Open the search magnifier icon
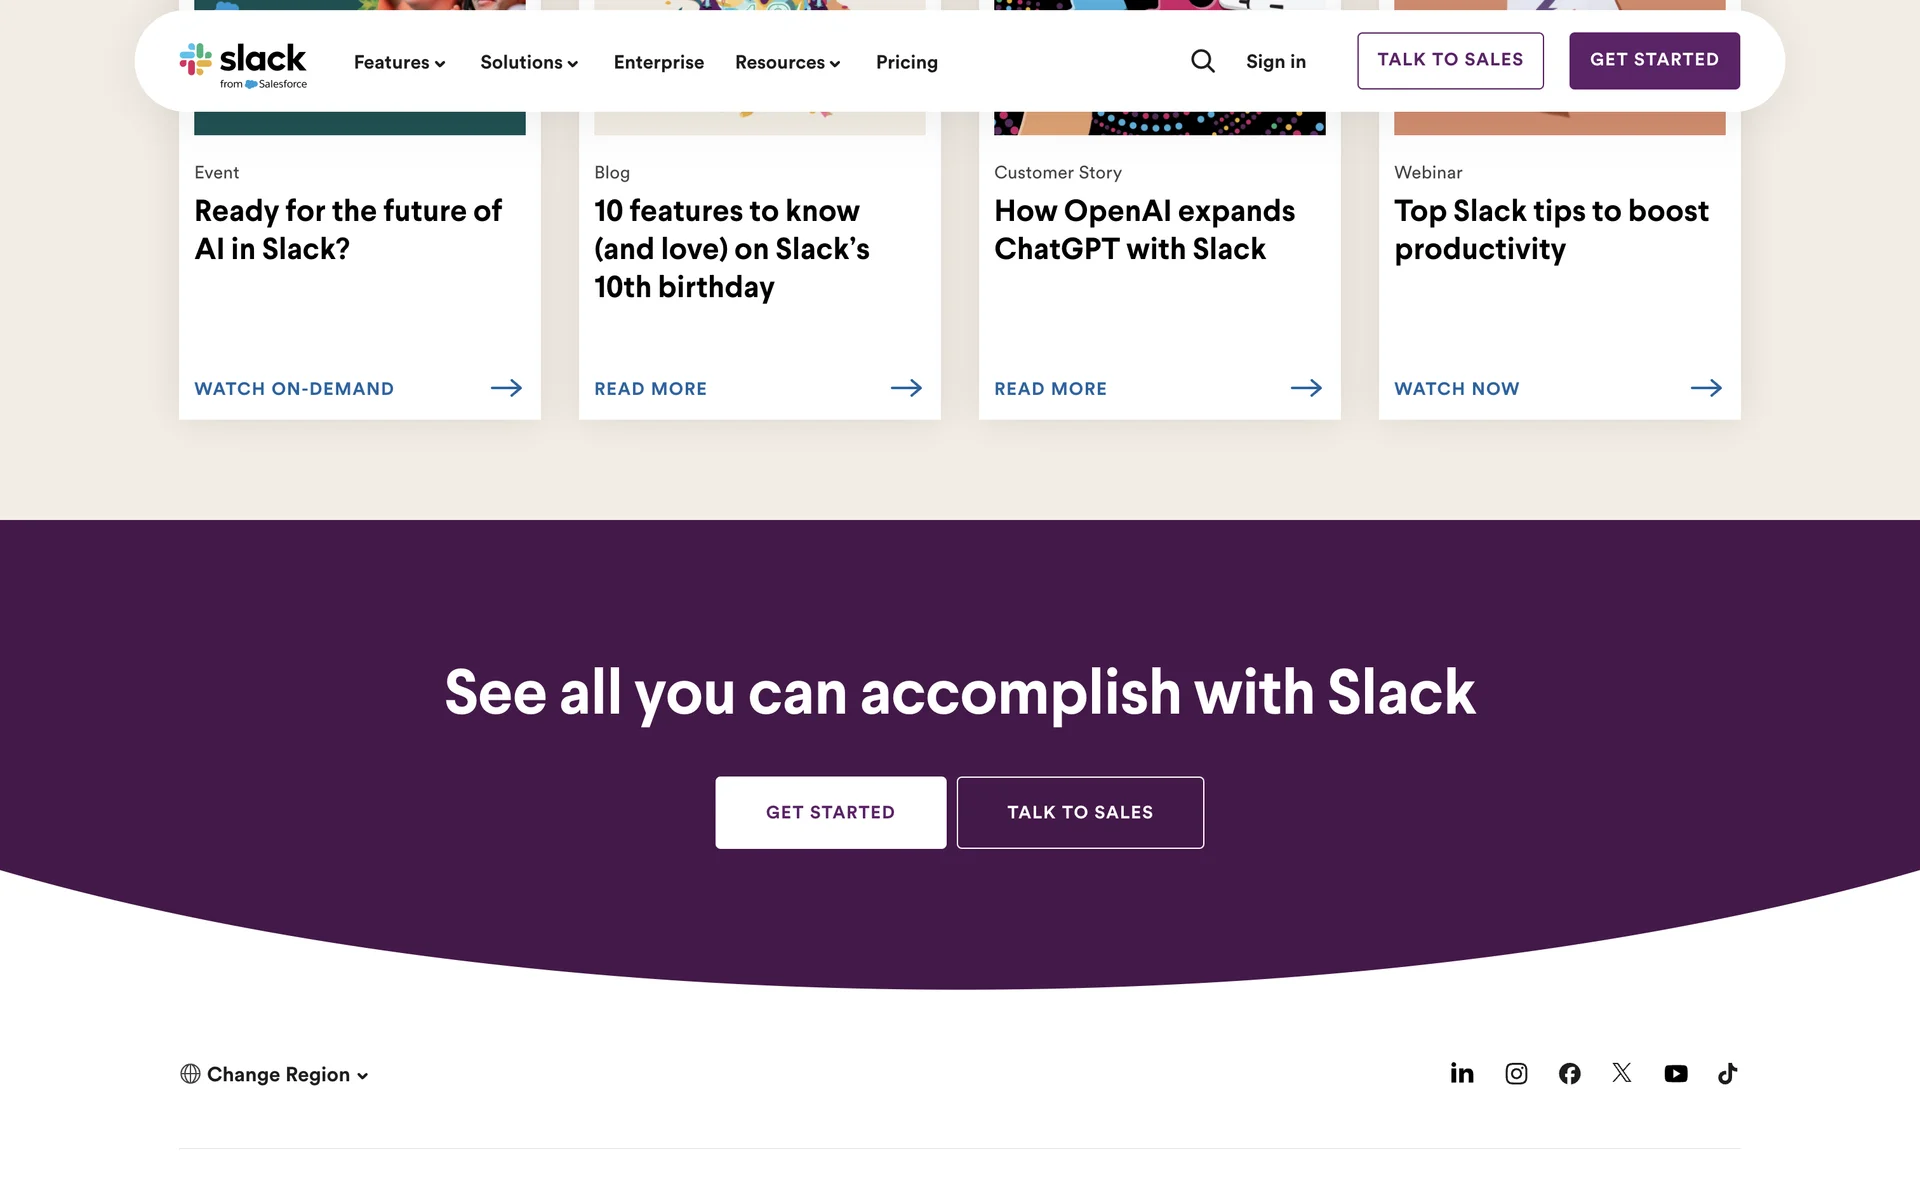Viewport: 1920px width, 1200px height. [x=1203, y=61]
